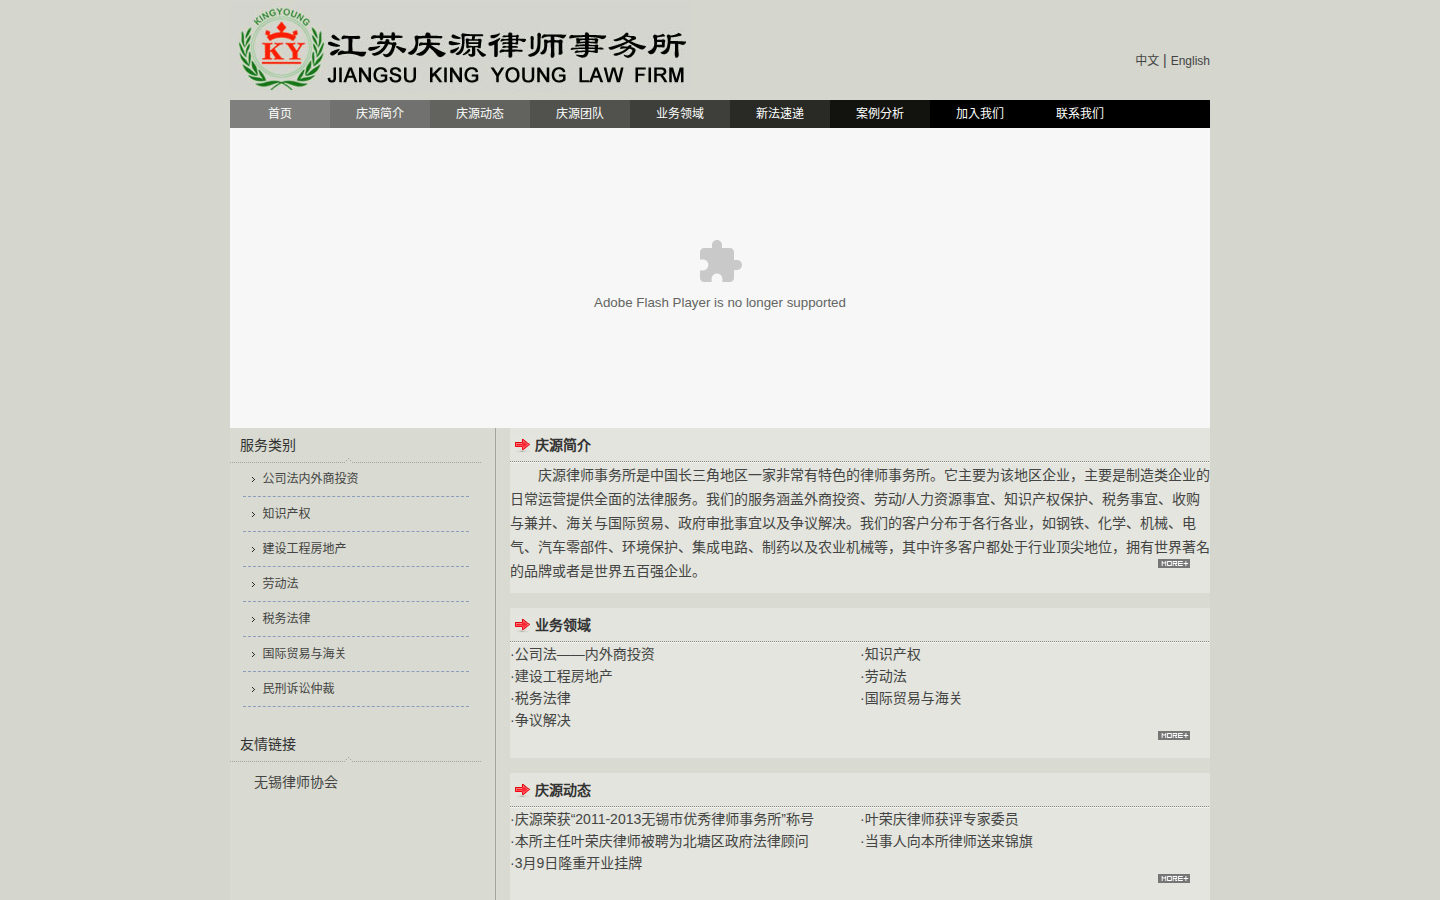
Task: Open MORE+ under 业务领域 section
Action: pyautogui.click(x=1174, y=736)
